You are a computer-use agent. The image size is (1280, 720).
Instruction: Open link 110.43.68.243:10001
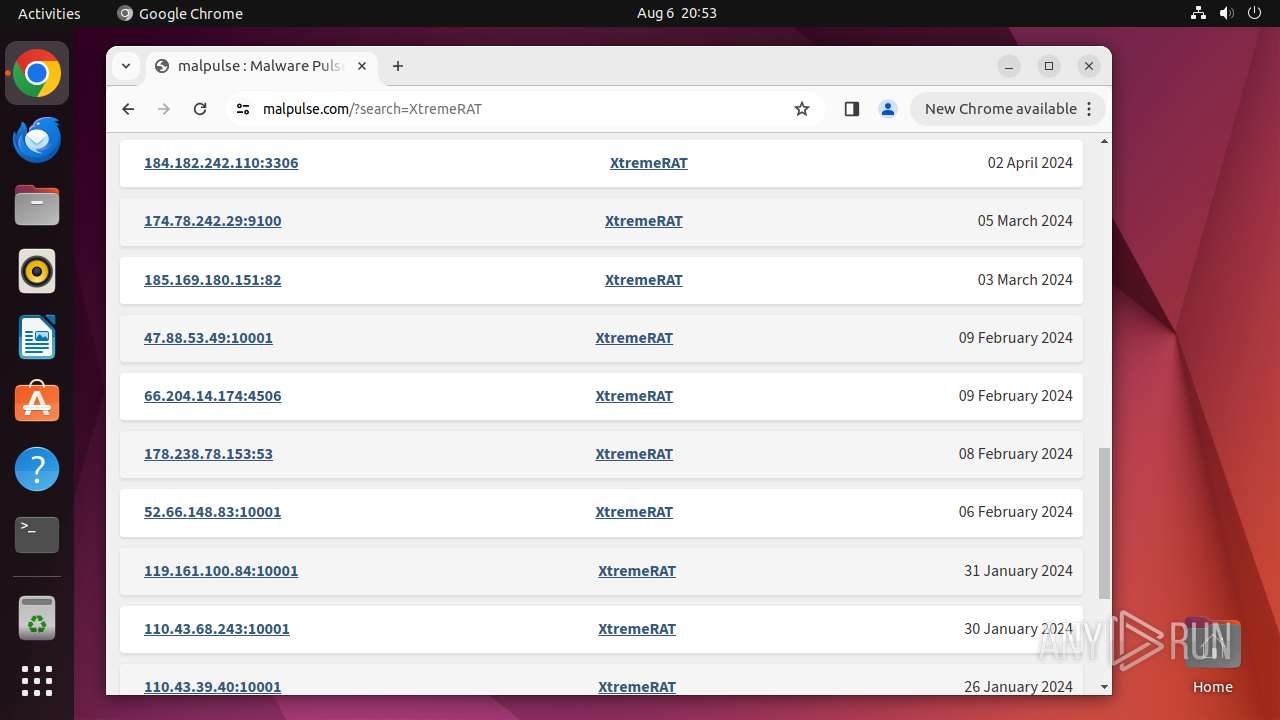217,629
